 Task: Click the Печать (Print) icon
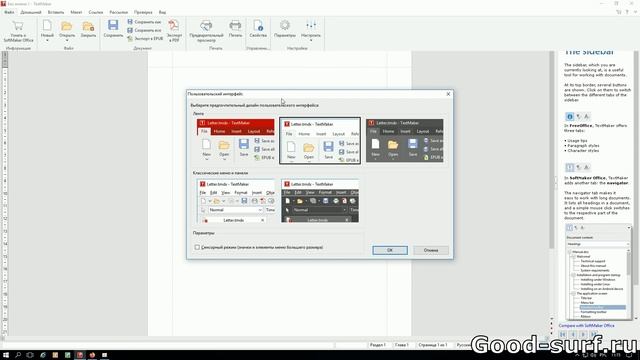[x=235, y=26]
